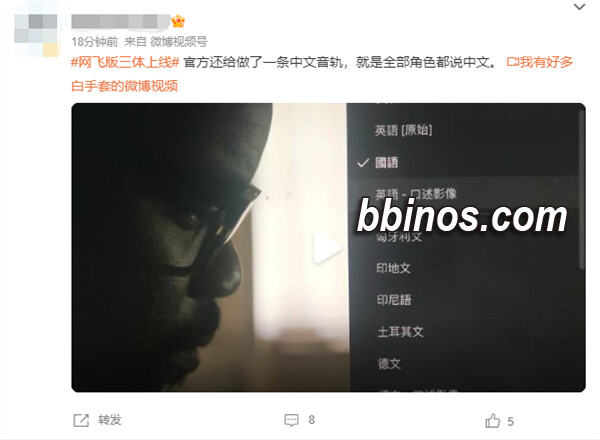Open the #网飞版三体上线# hashtag
Image resolution: width=600 pixels, height=440 pixels.
click(125, 62)
